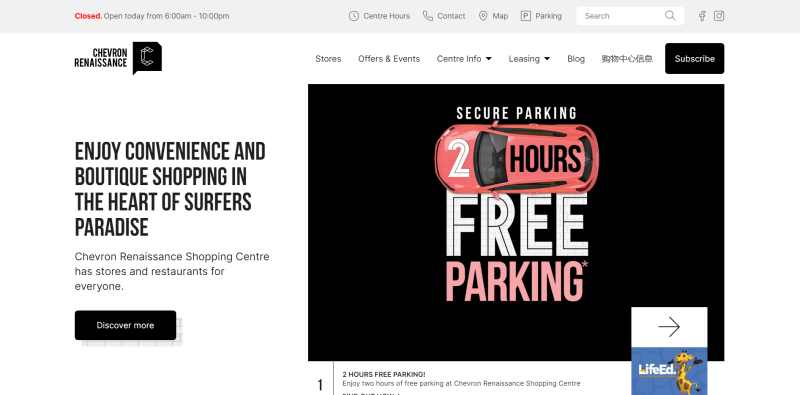Click the clock icon beside Centre Hours
Viewport: 800px width, 395px height.
[x=354, y=16]
